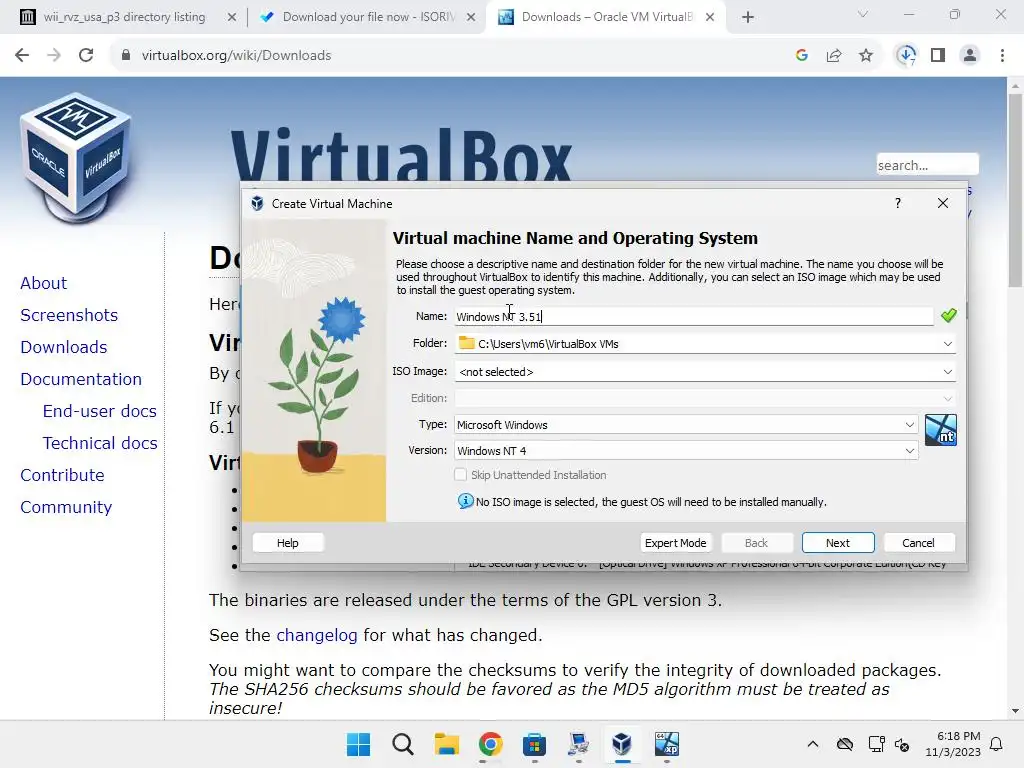Switch to Chrome in the taskbar
Screen dimensions: 1024x768
pos(490,744)
